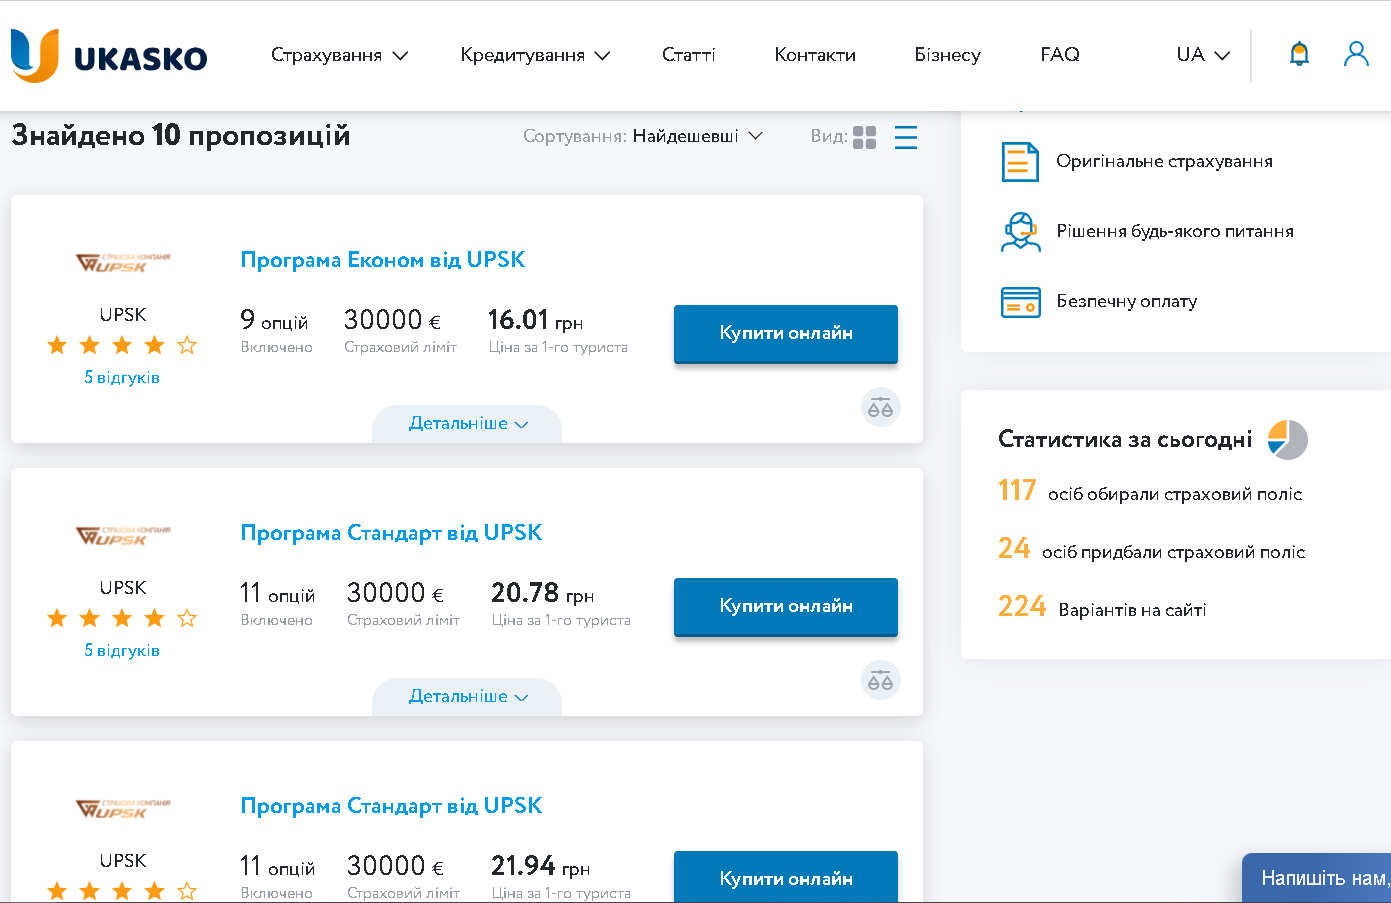Click 9 опцій Включено value
Image resolution: width=1391 pixels, height=903 pixels.
click(x=276, y=331)
